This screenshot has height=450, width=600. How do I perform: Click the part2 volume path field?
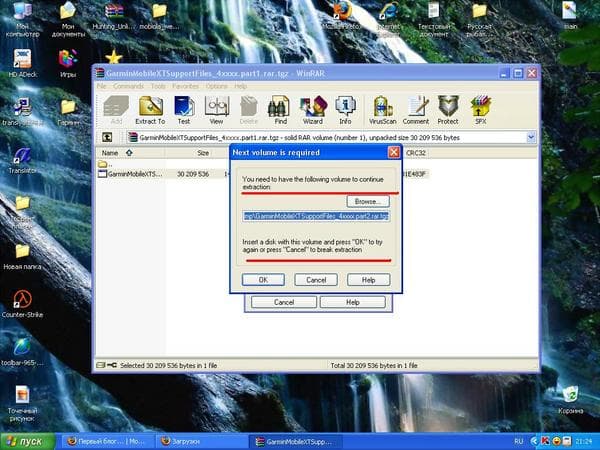[316, 216]
